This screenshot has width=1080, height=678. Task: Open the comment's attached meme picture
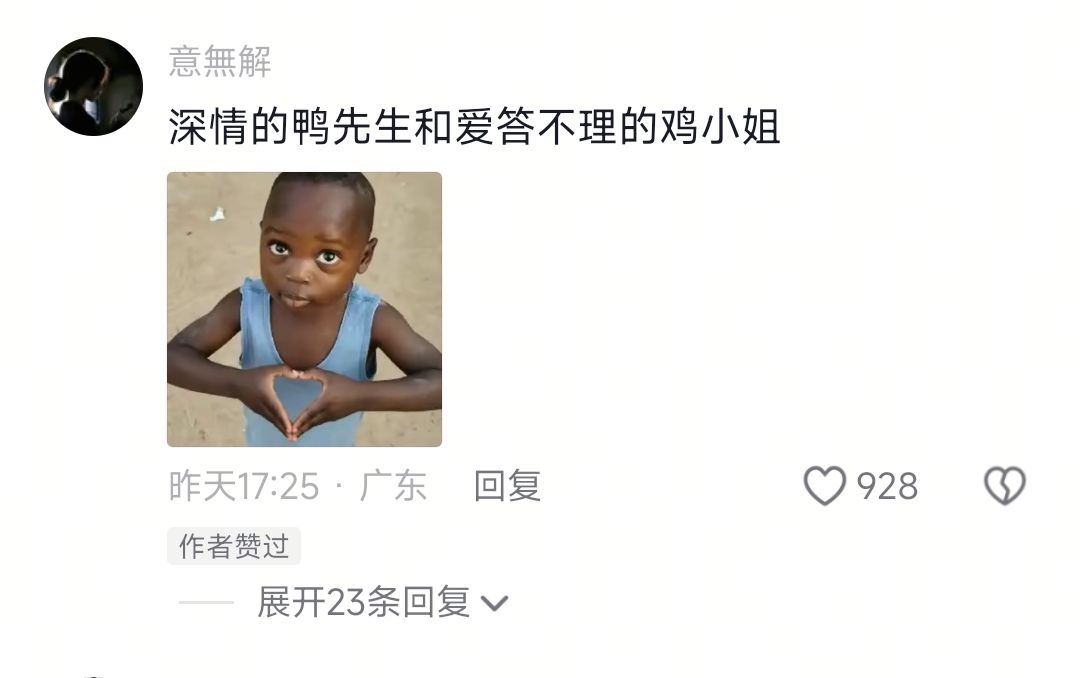coord(304,309)
